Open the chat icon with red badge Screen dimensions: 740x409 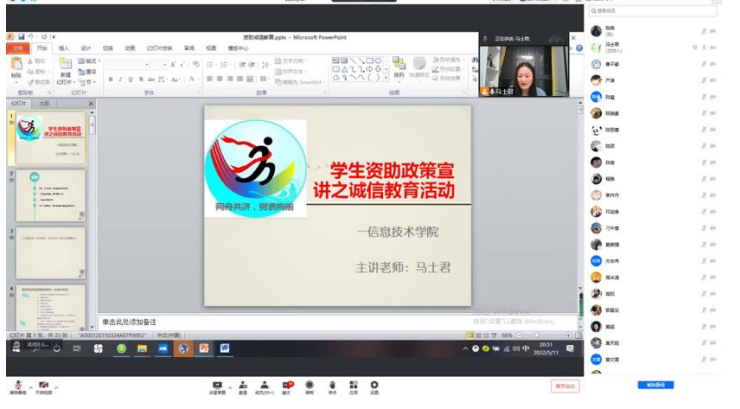tap(287, 384)
